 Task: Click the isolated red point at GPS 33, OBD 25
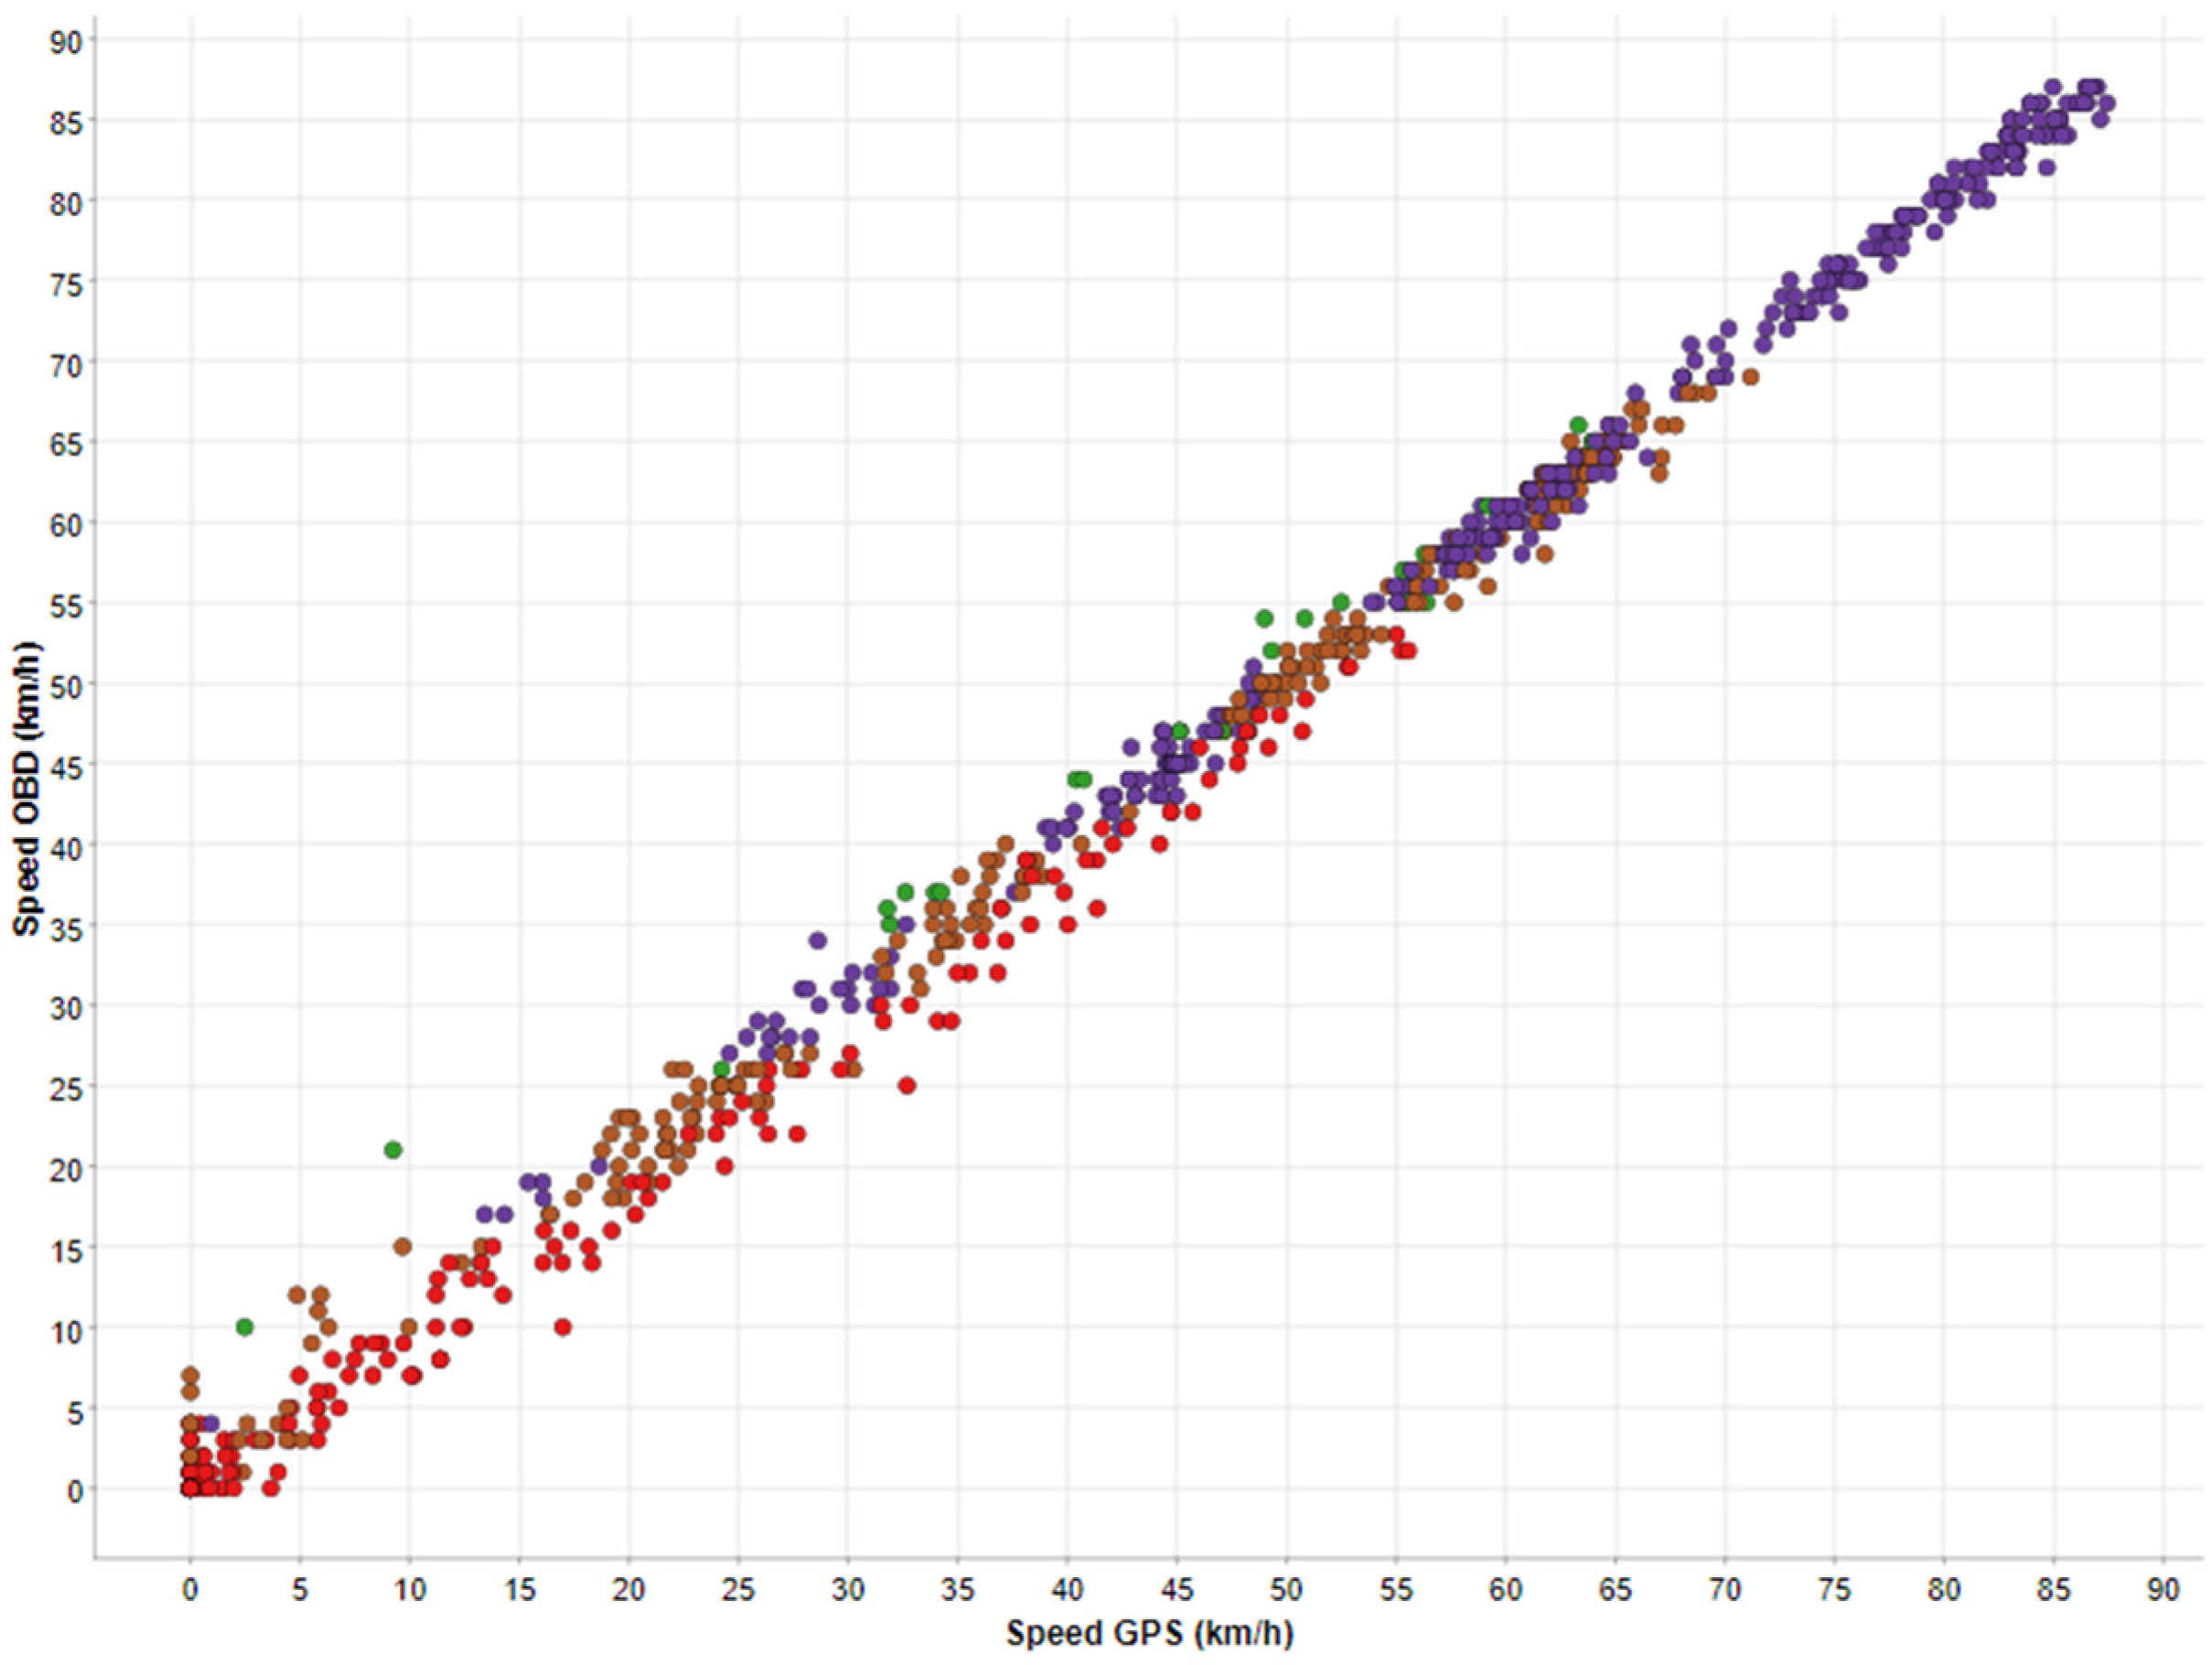(907, 1085)
